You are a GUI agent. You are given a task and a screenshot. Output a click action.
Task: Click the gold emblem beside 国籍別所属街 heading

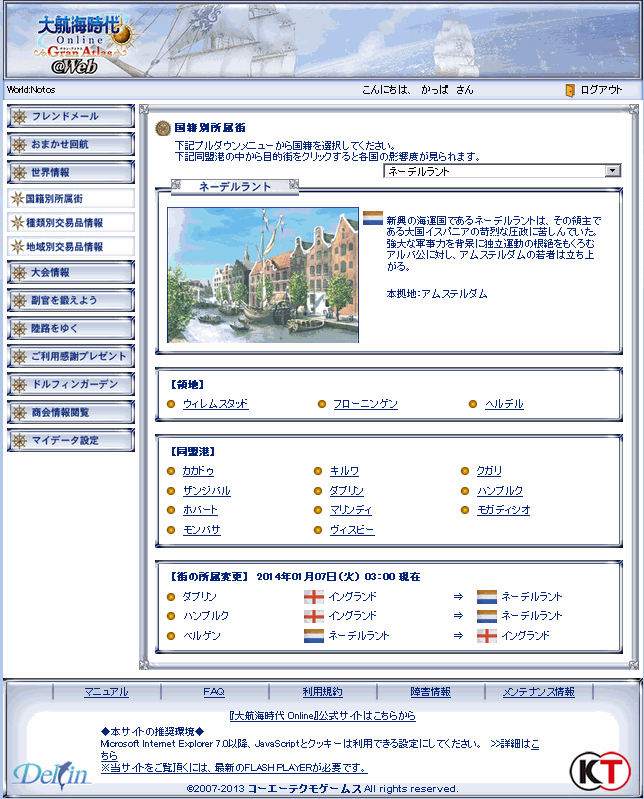[163, 128]
